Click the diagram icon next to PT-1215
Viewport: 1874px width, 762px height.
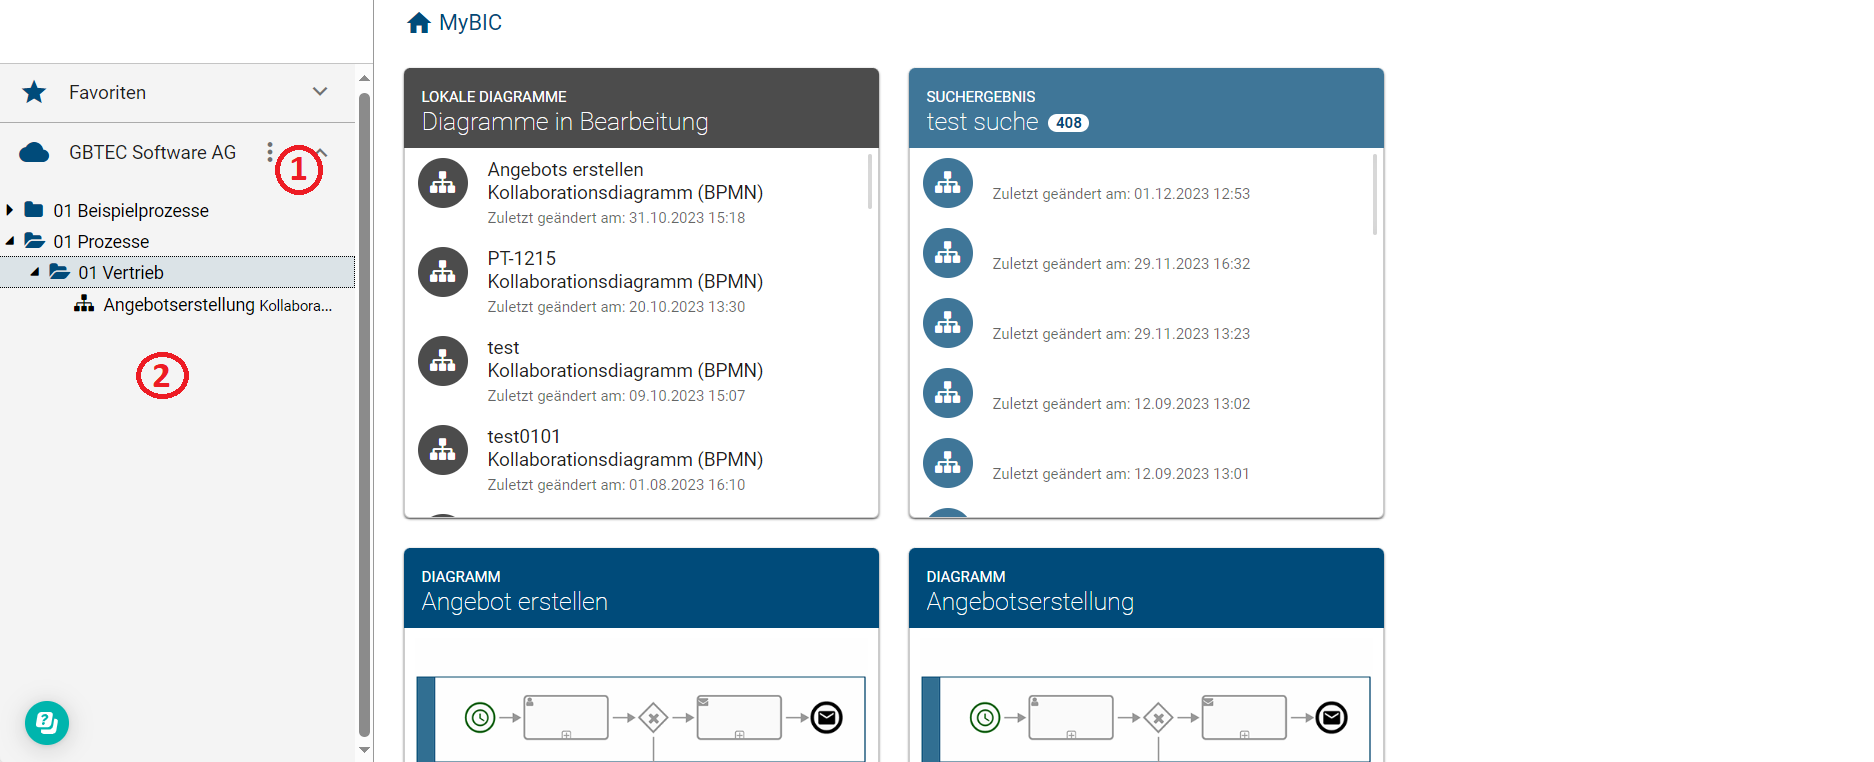coord(443,272)
